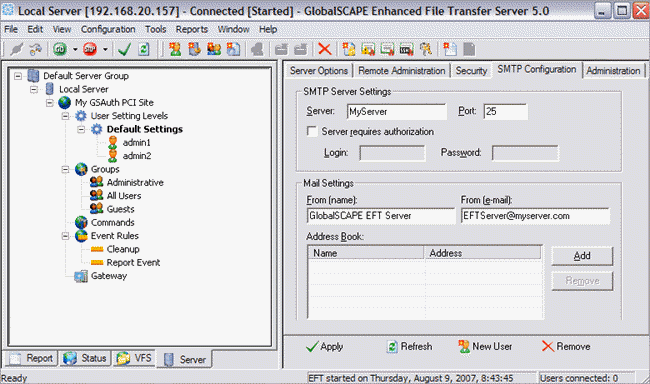Collapse the Event Rules tree node
Screen dimensions: 650x384
(x=65, y=236)
